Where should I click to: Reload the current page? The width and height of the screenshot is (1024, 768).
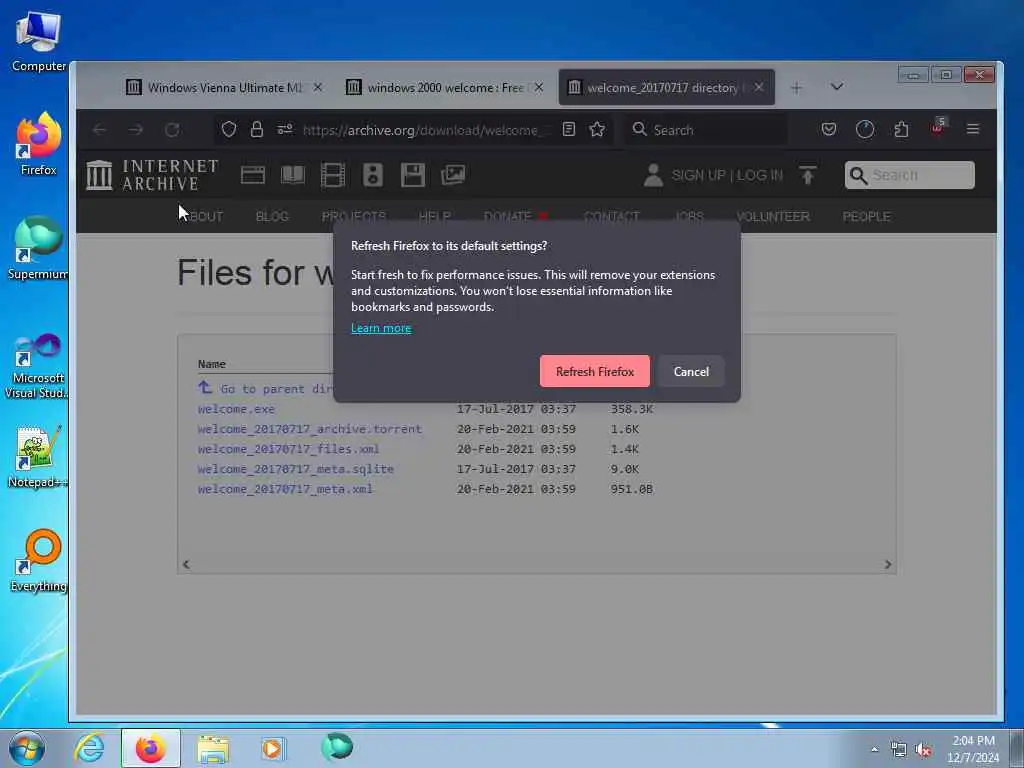pyautogui.click(x=172, y=130)
